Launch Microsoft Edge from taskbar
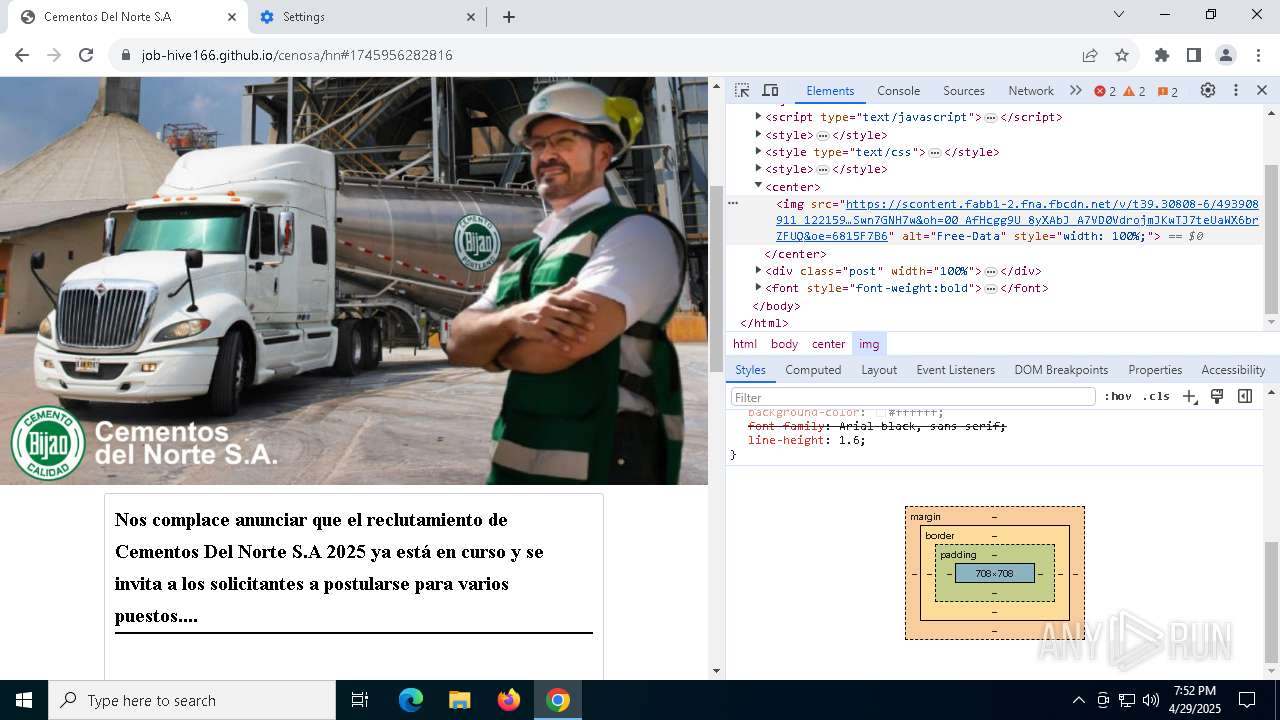 [x=411, y=700]
